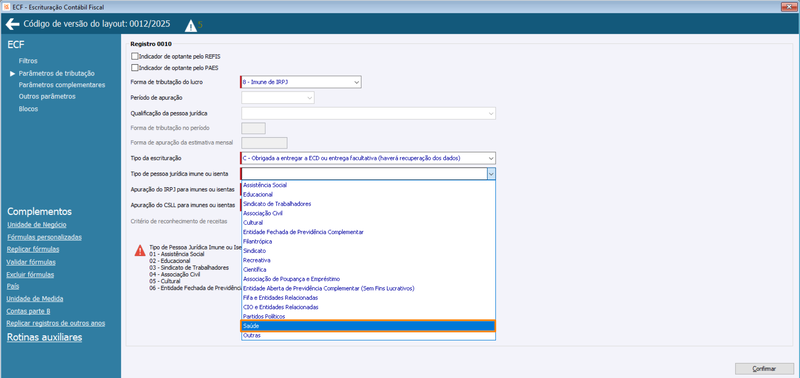Collapse Tipo de pessoa jurídica imune dropdown arrow
Viewport: 800px width, 378px height.
(491, 174)
